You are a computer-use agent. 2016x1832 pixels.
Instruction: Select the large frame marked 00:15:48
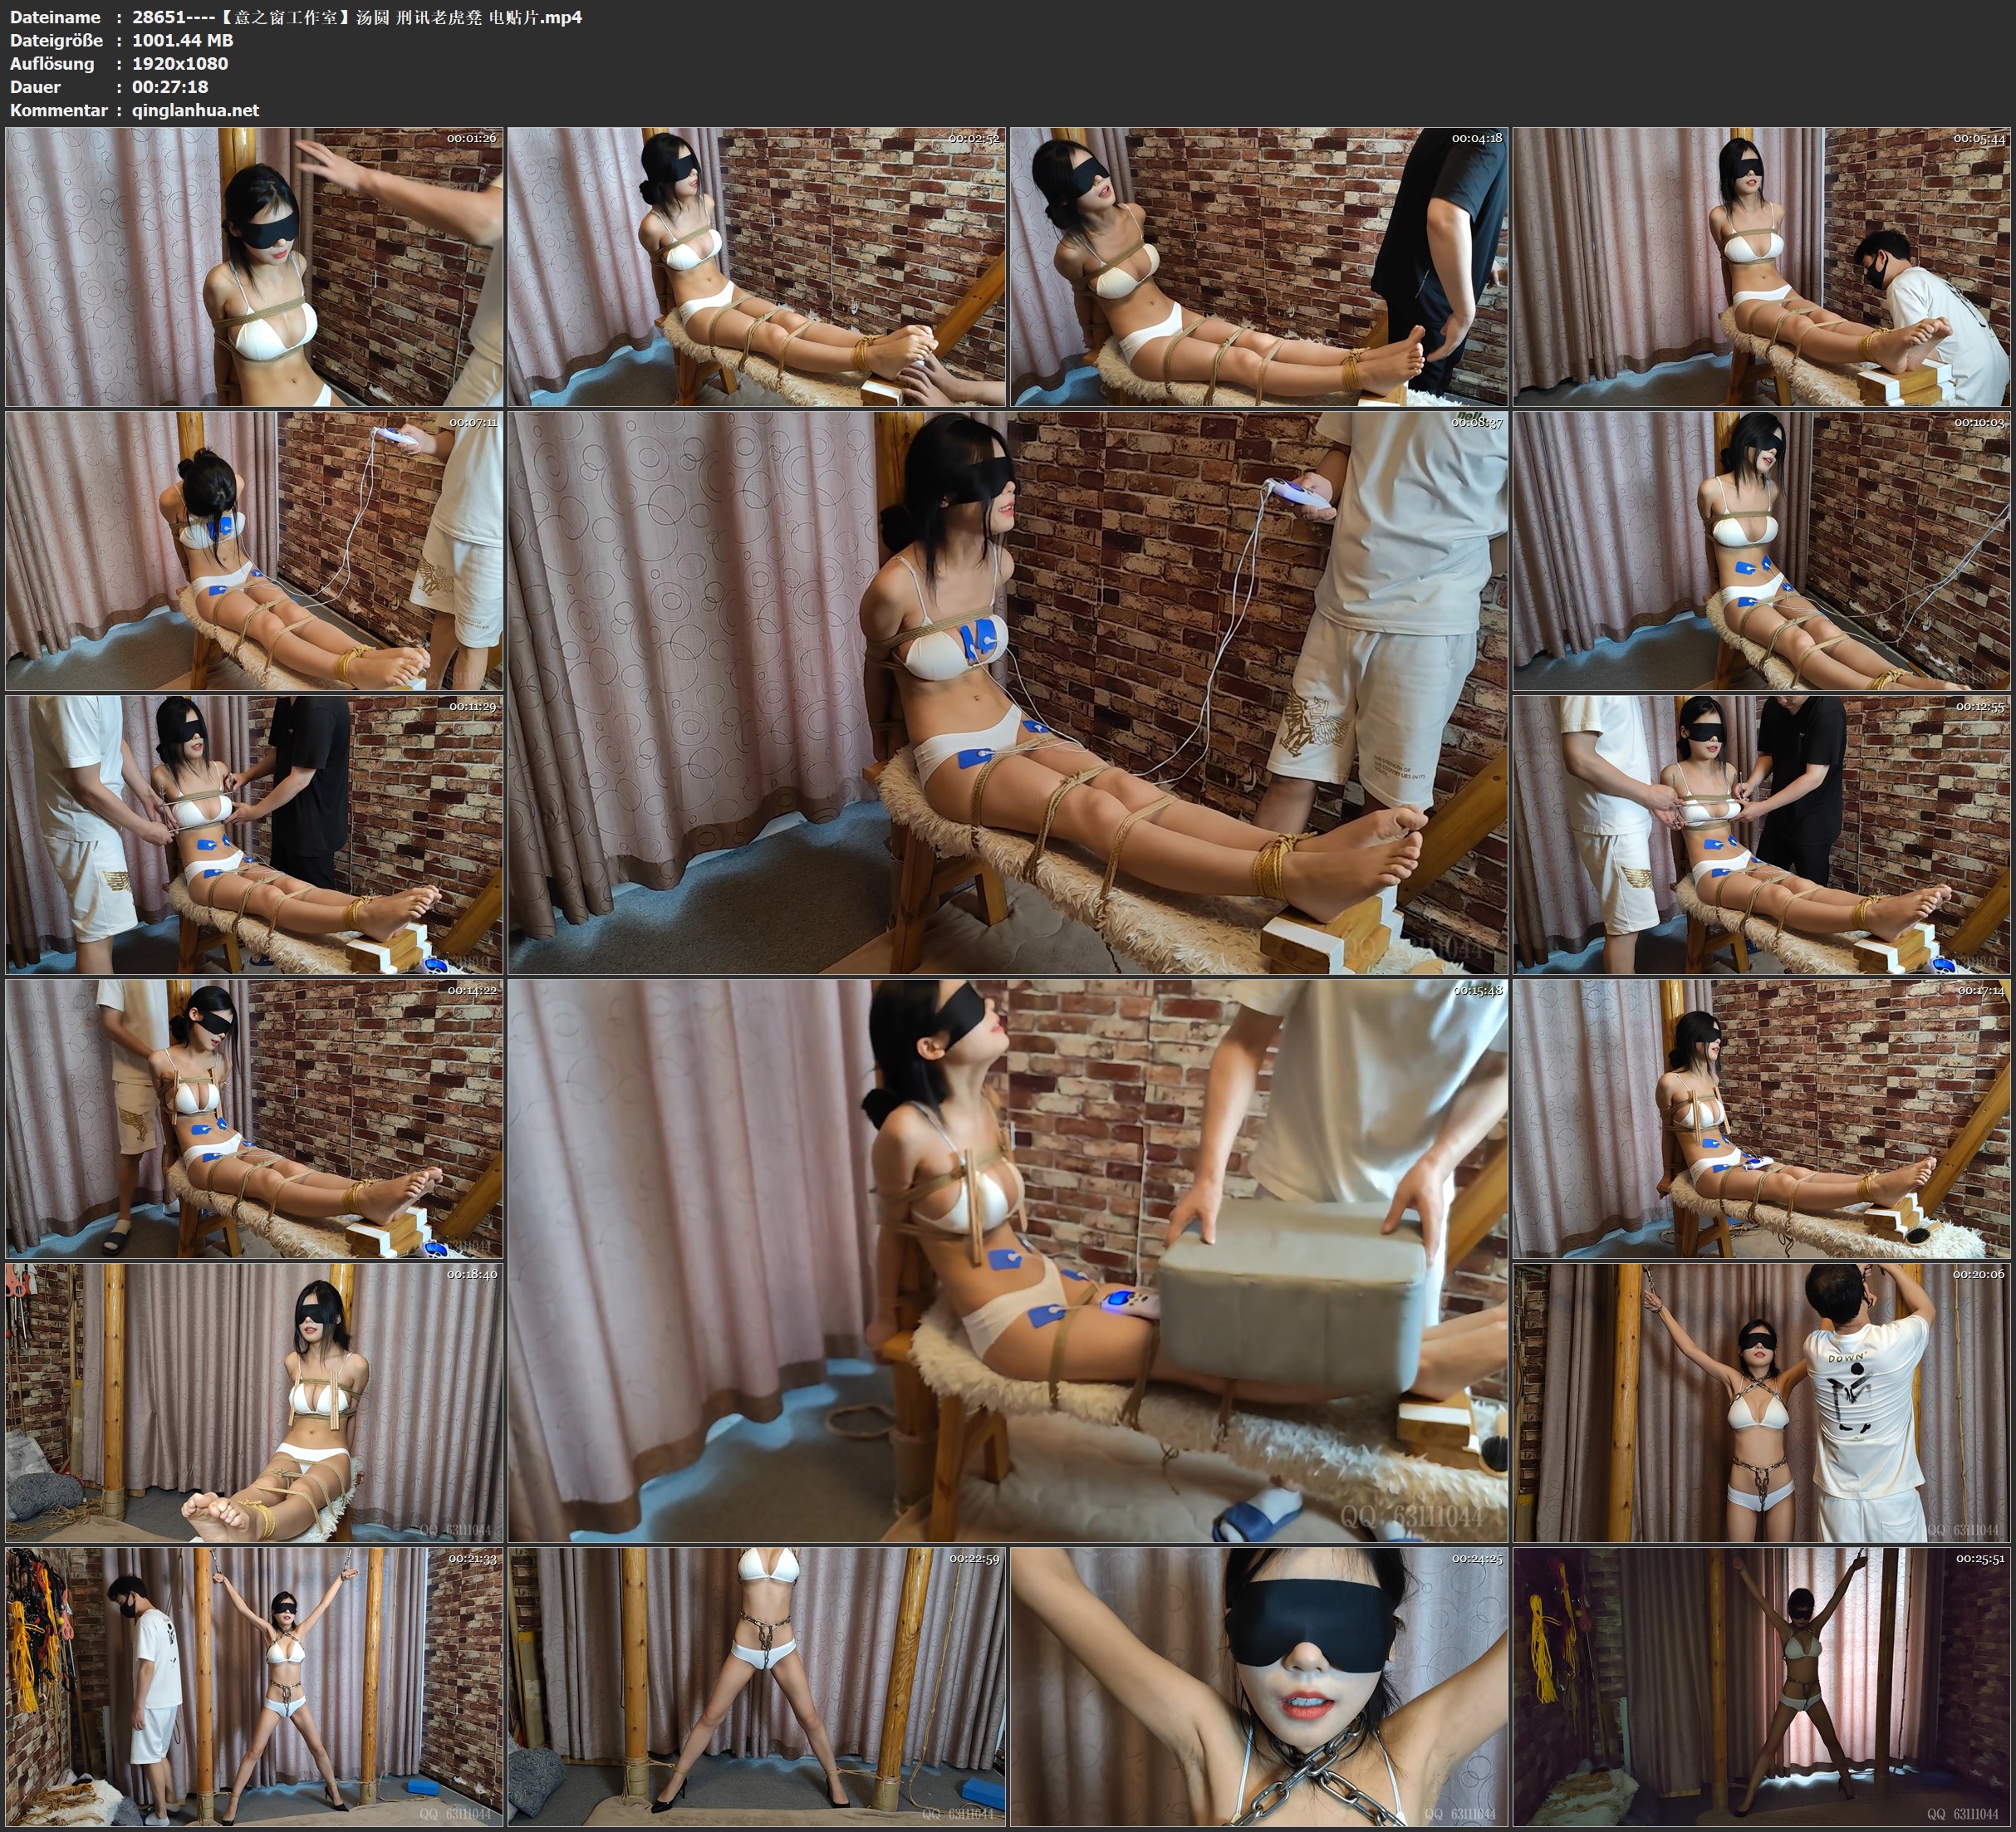1008,1260
